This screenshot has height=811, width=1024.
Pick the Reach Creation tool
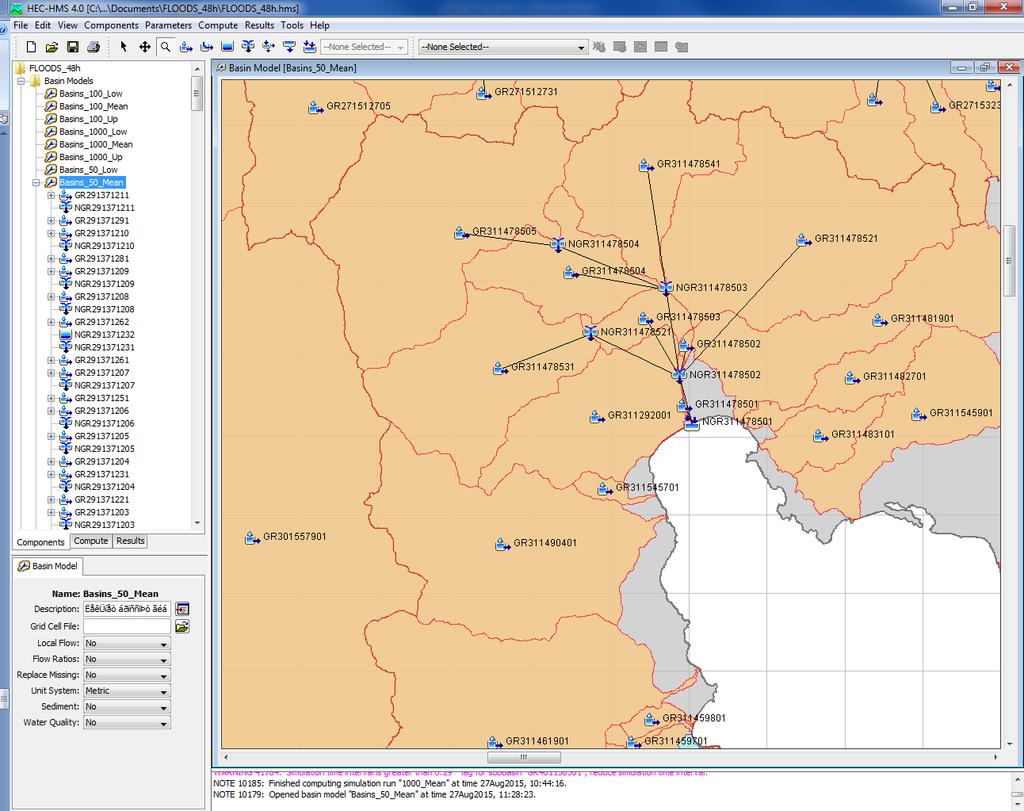(x=207, y=47)
